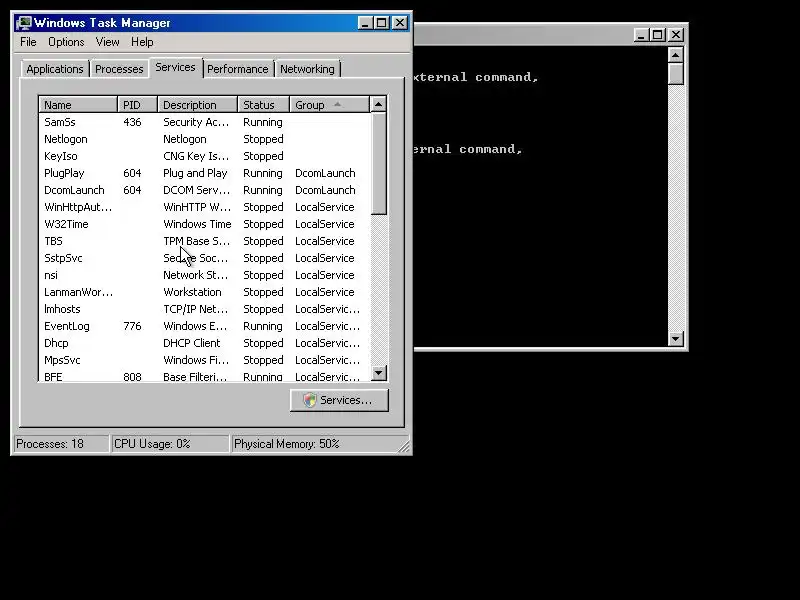Click the services list scroll up arrow

point(378,105)
